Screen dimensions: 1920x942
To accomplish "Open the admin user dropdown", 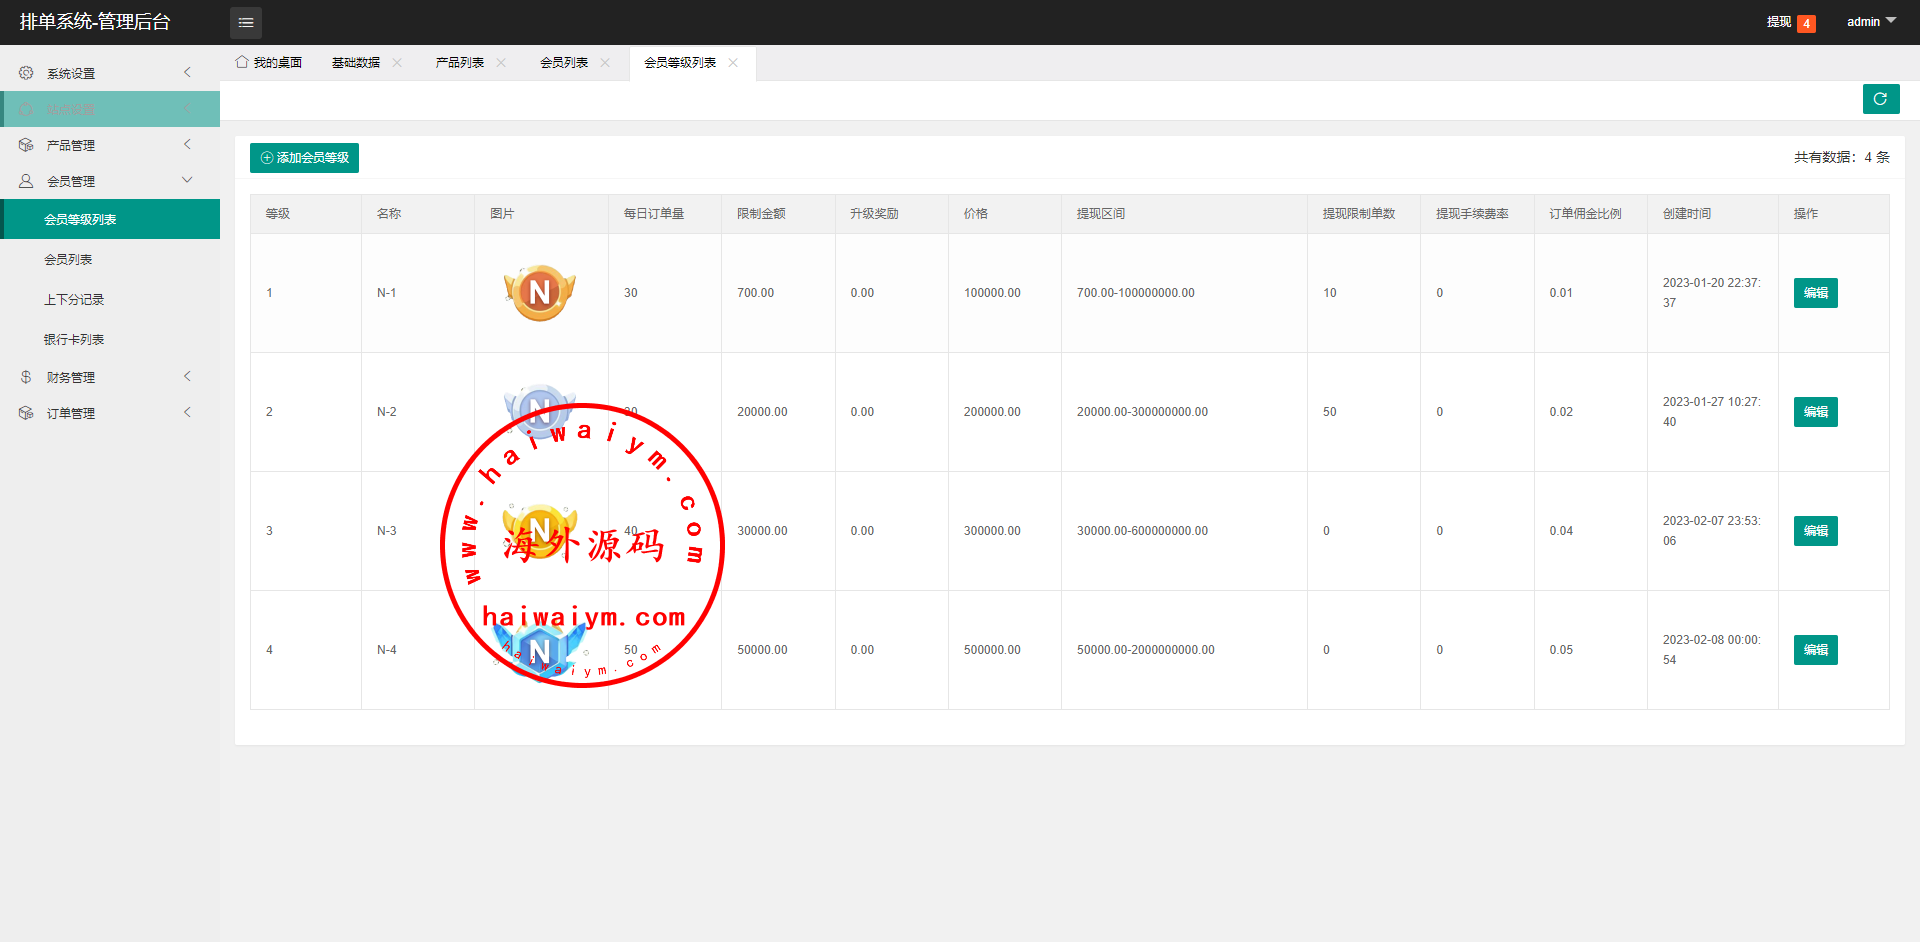I will click(x=1870, y=22).
